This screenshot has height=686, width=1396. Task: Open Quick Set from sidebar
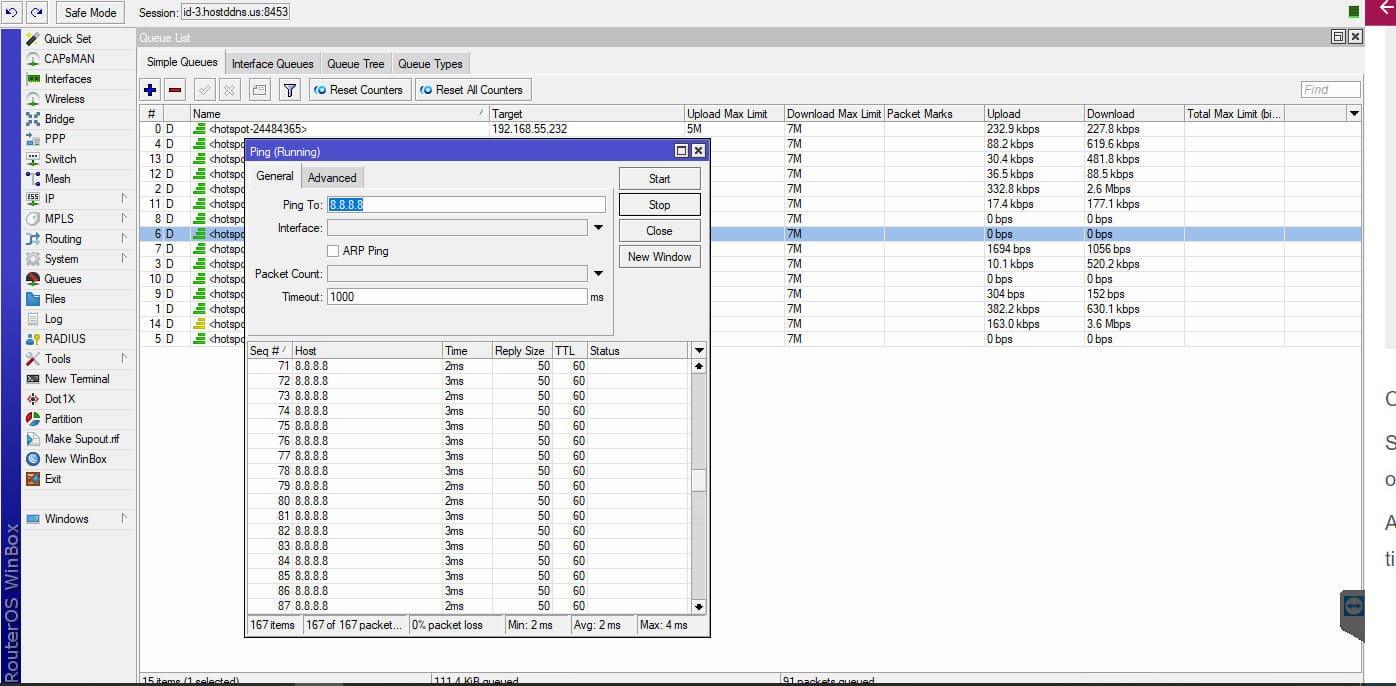pos(67,39)
